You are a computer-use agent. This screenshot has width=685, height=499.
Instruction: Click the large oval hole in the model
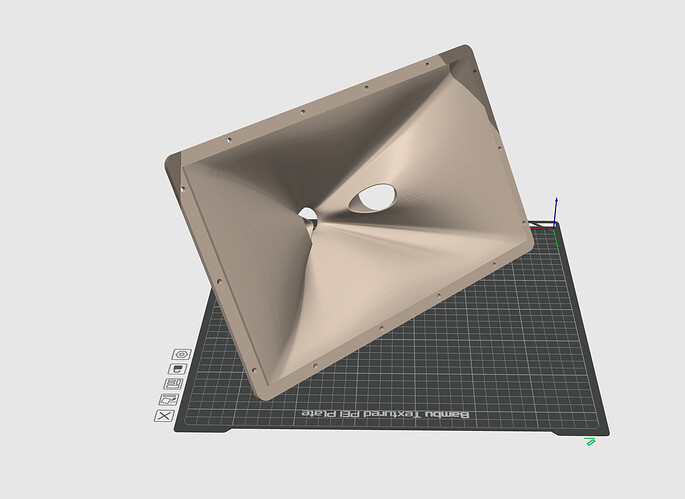[372, 198]
